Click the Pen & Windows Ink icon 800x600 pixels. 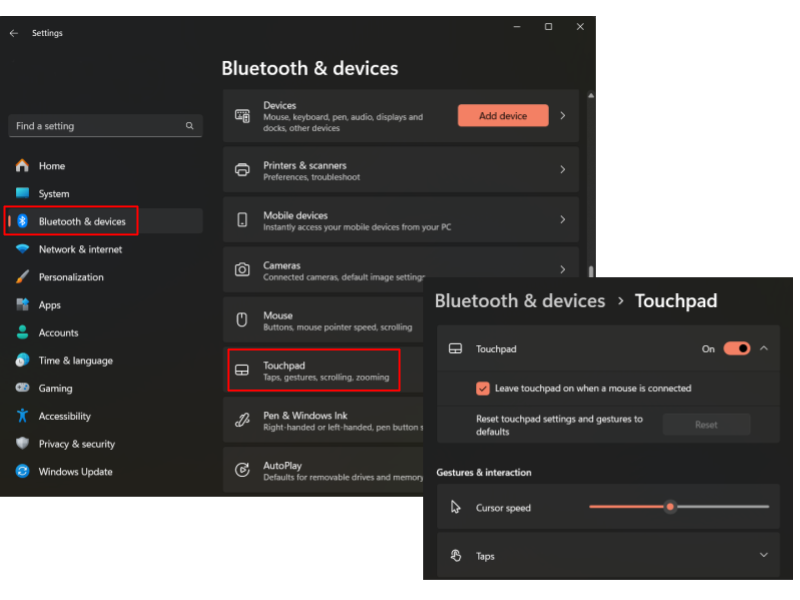click(x=242, y=420)
